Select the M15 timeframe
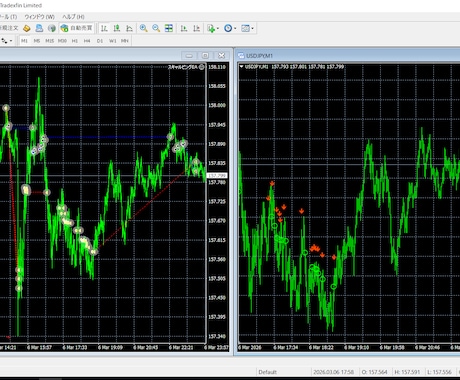This screenshot has width=460, height=380. click(x=49, y=41)
